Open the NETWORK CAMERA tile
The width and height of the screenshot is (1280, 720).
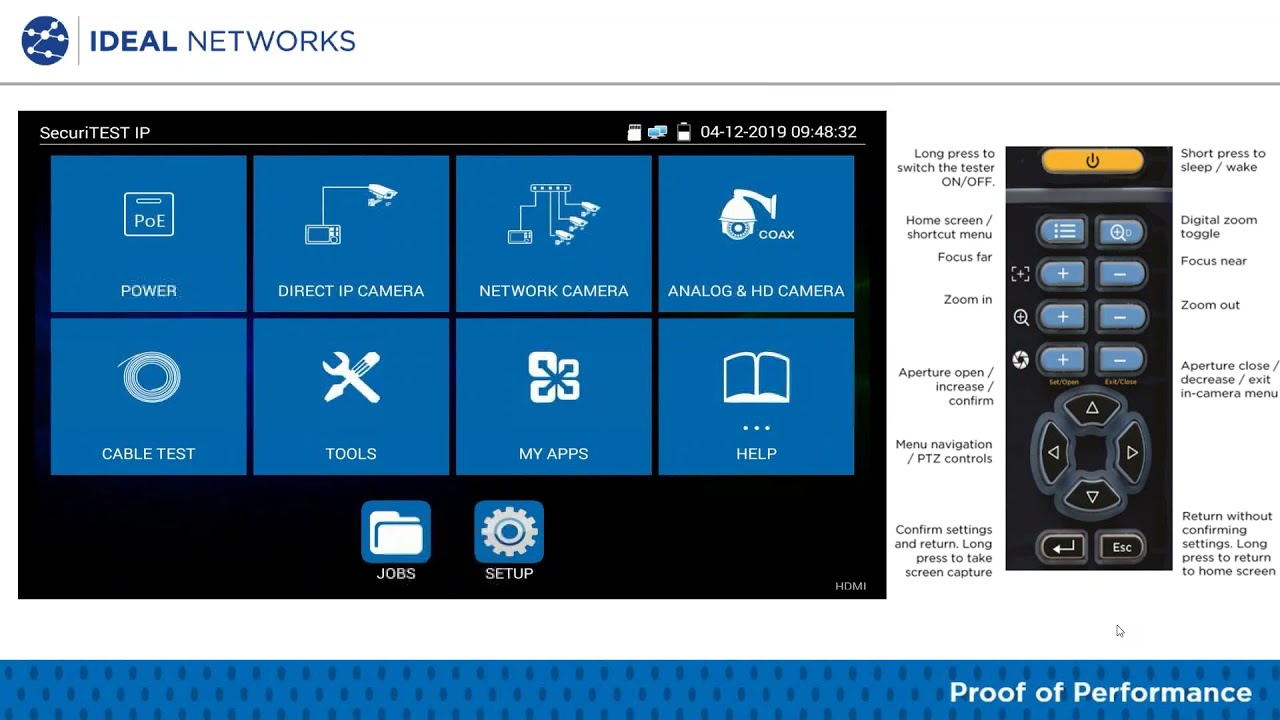coord(553,233)
